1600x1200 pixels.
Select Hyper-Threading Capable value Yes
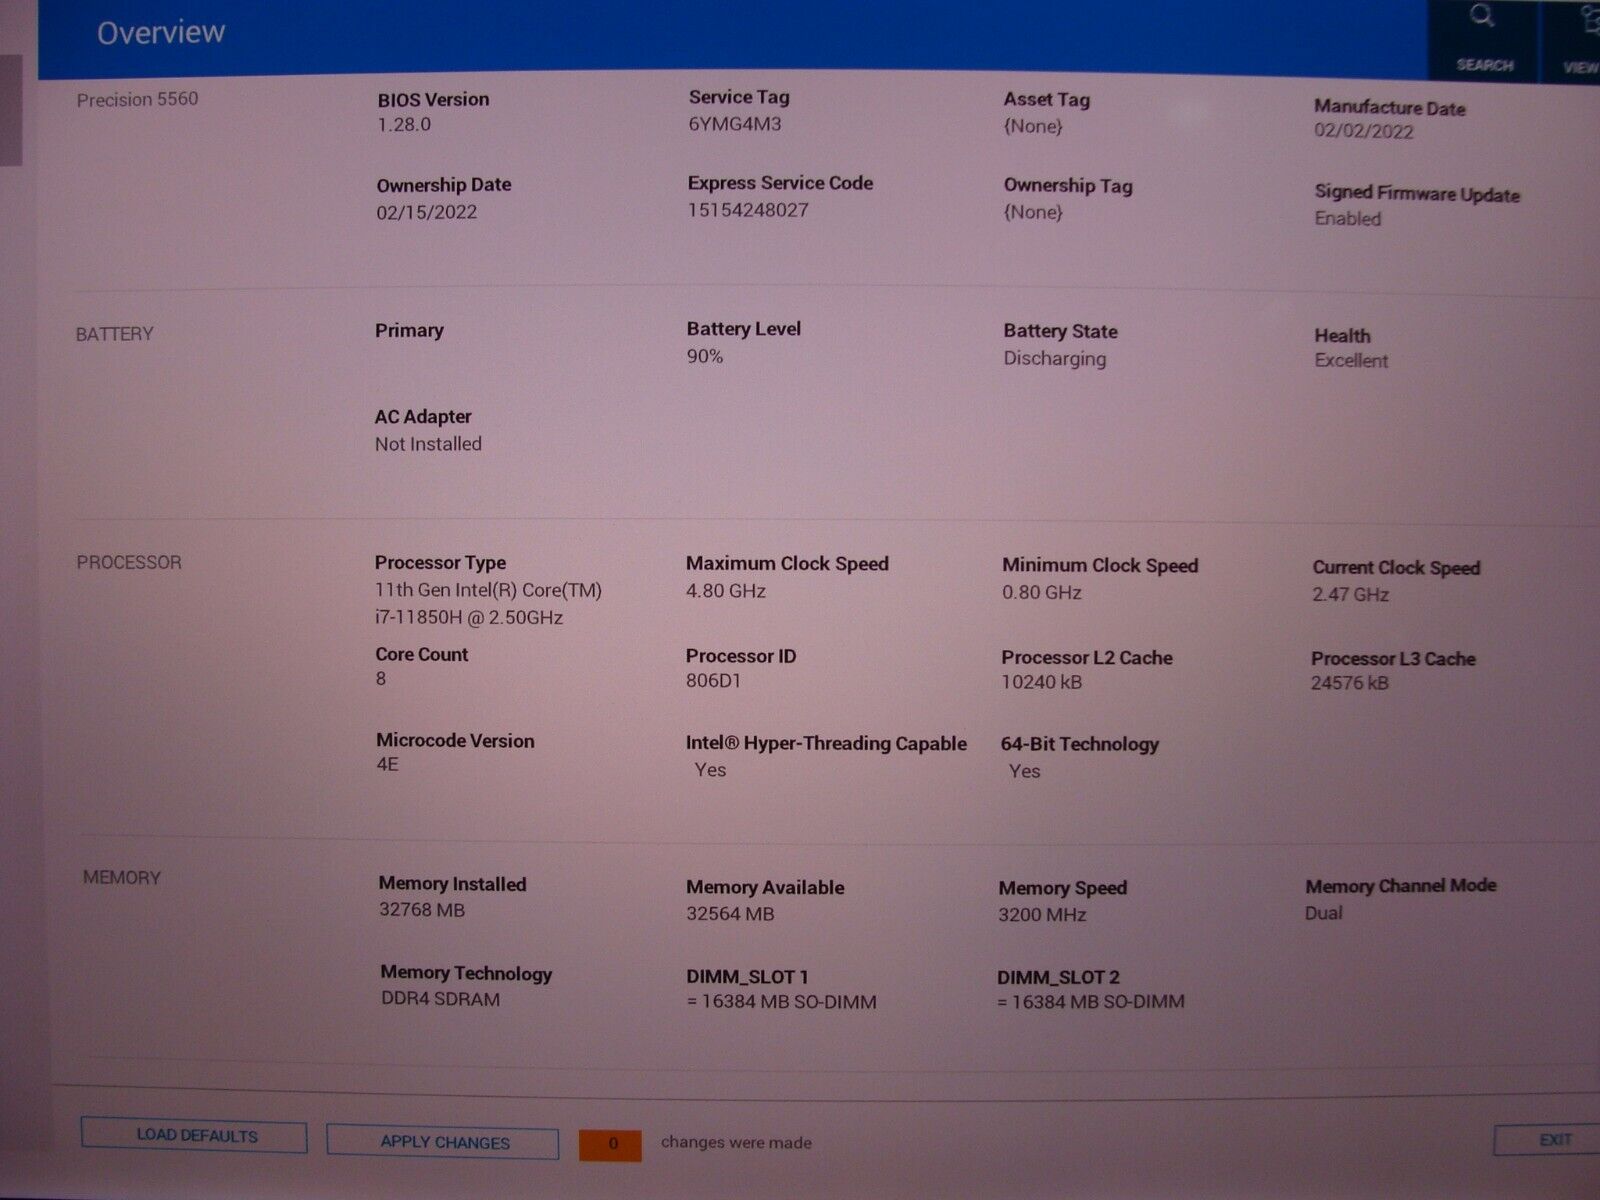point(710,770)
